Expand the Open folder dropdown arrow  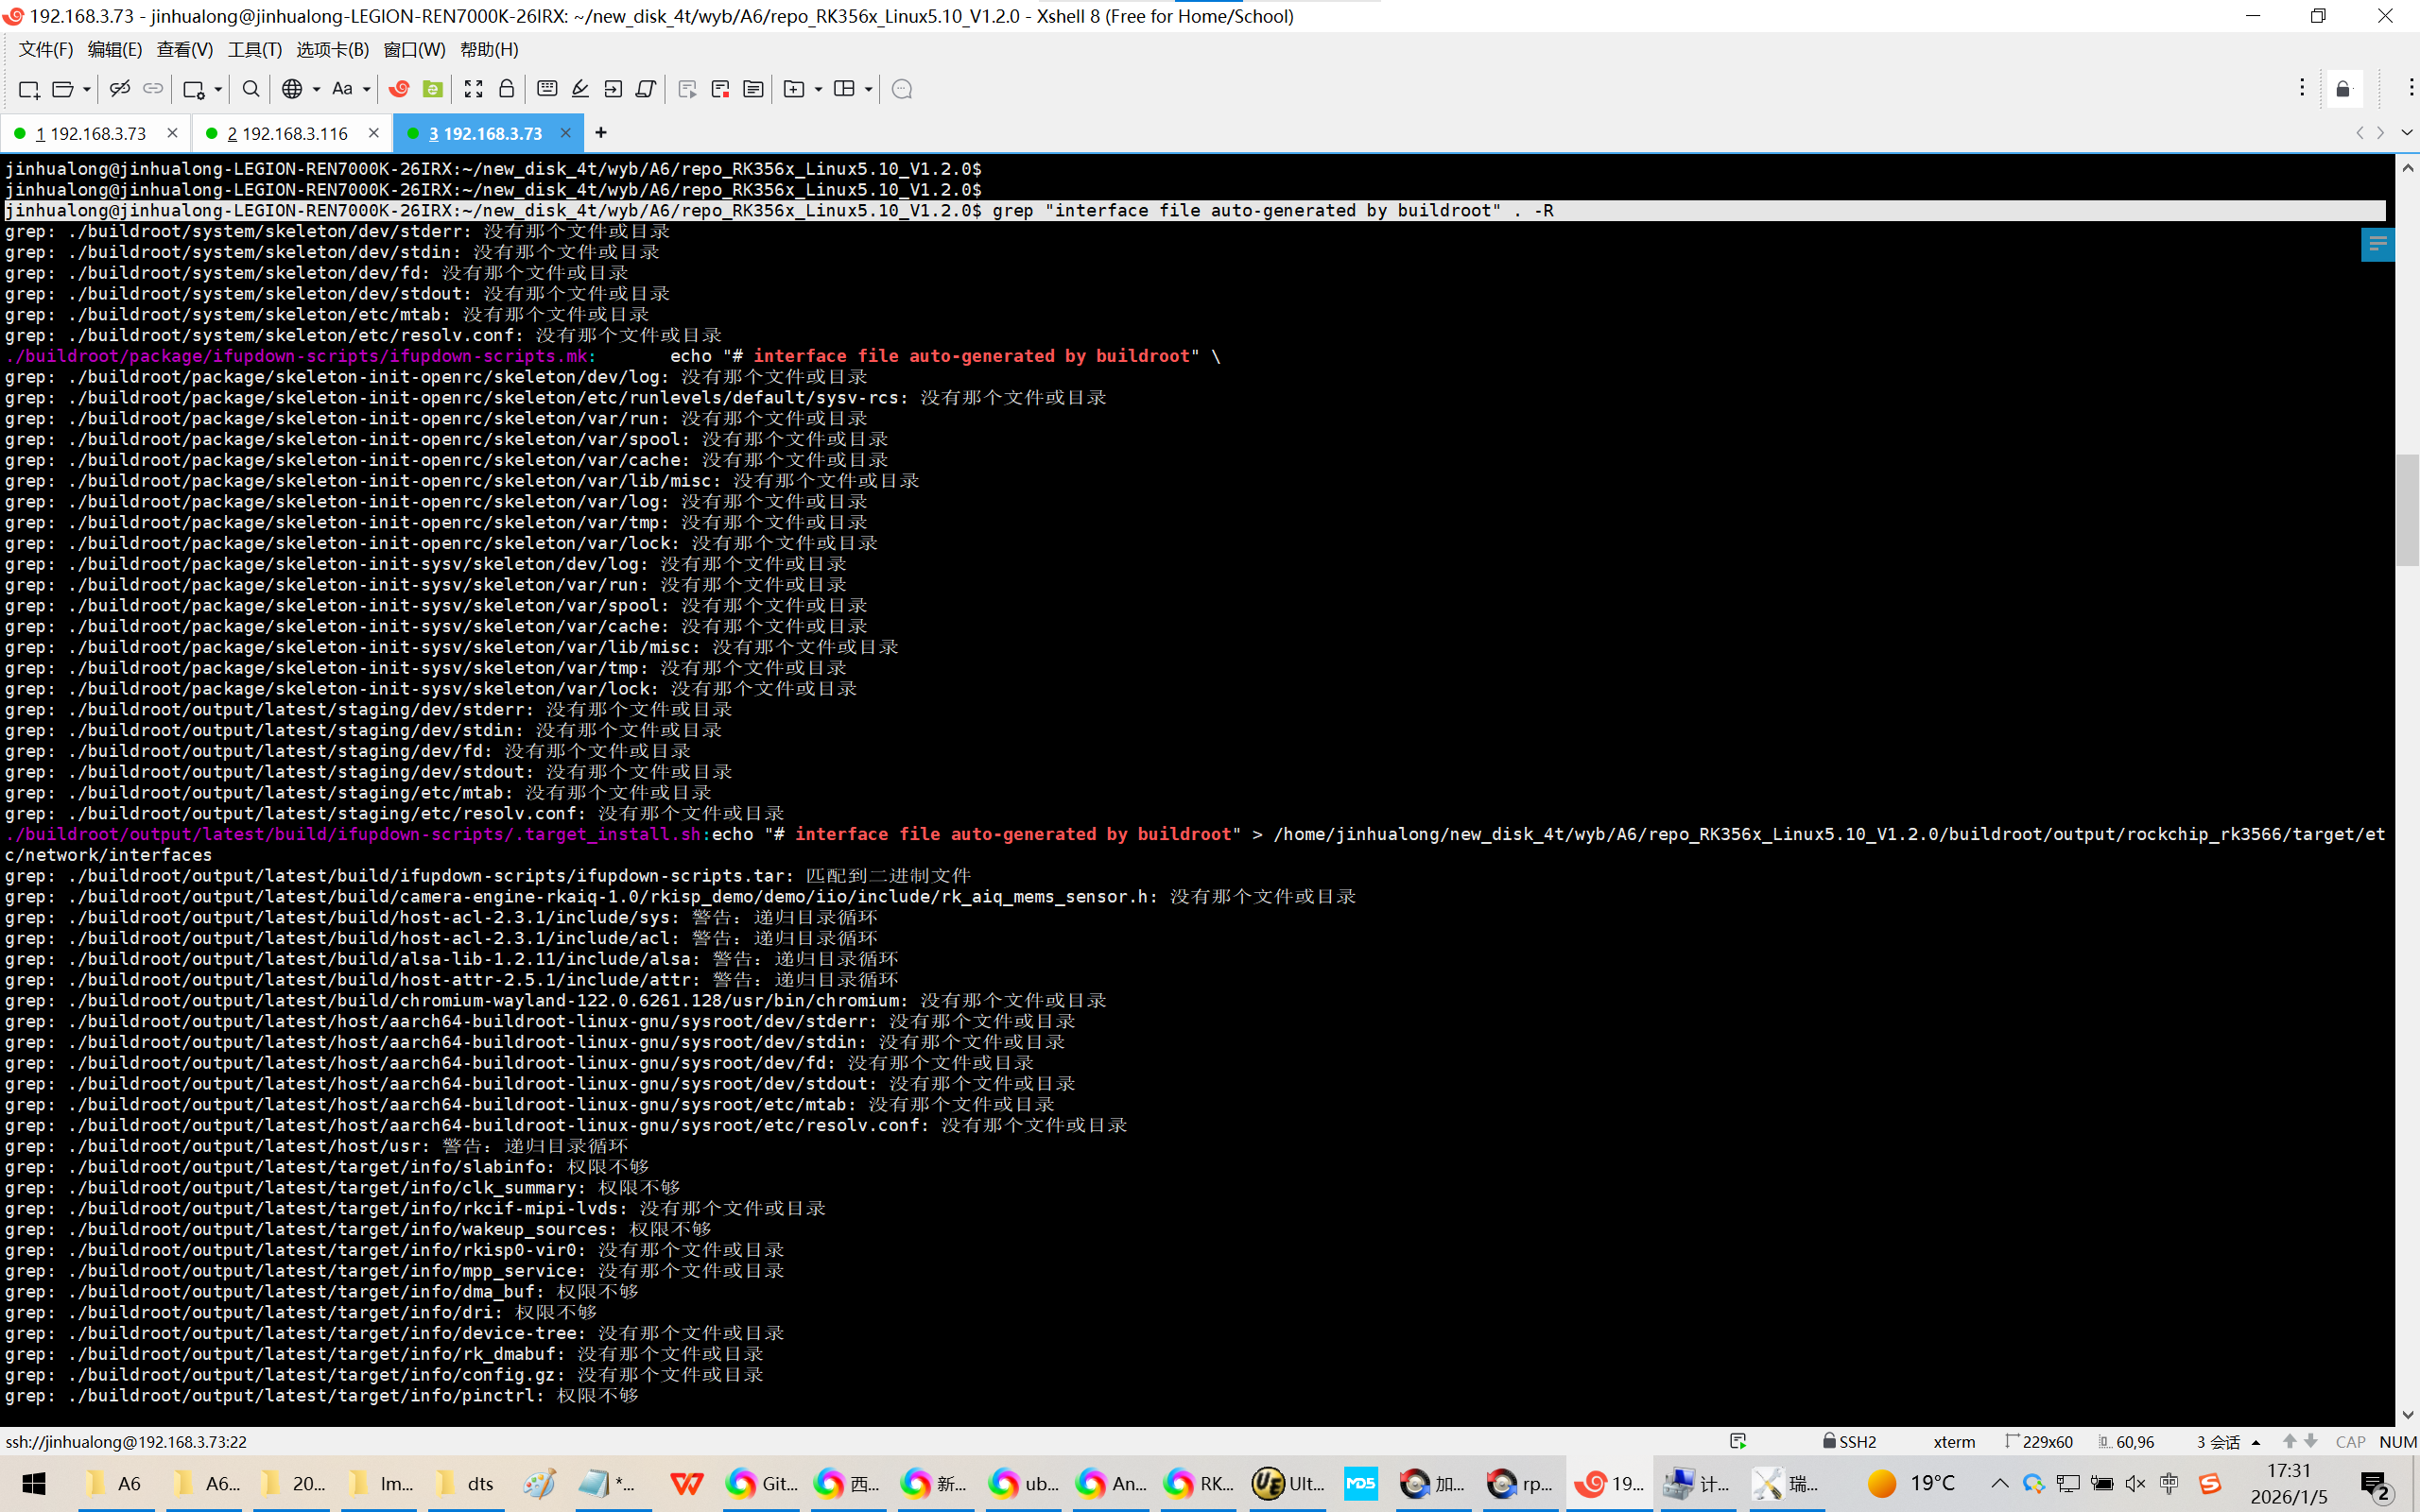point(87,89)
